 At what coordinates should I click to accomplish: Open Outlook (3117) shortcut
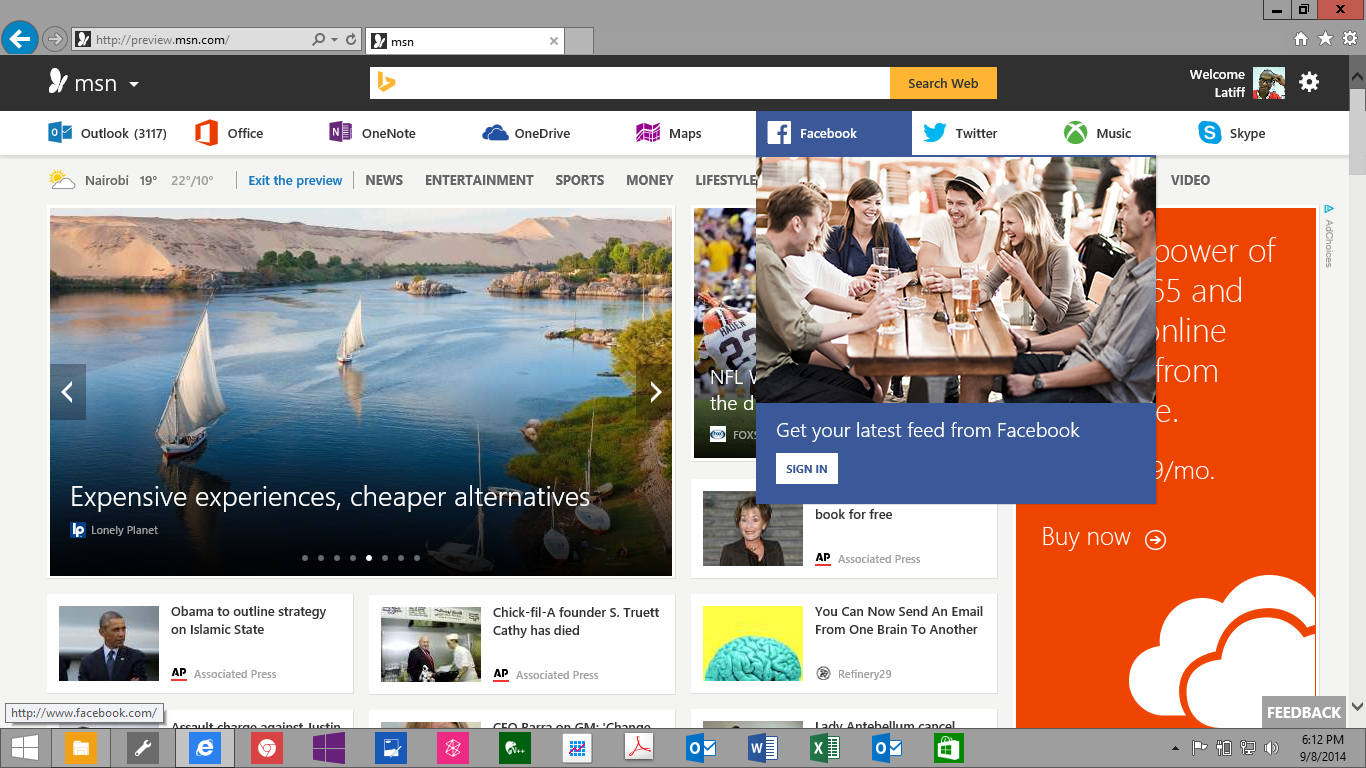tap(108, 133)
